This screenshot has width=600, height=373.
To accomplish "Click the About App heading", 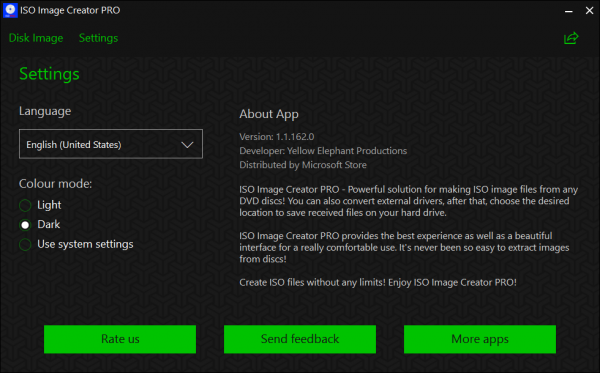I will point(269,114).
